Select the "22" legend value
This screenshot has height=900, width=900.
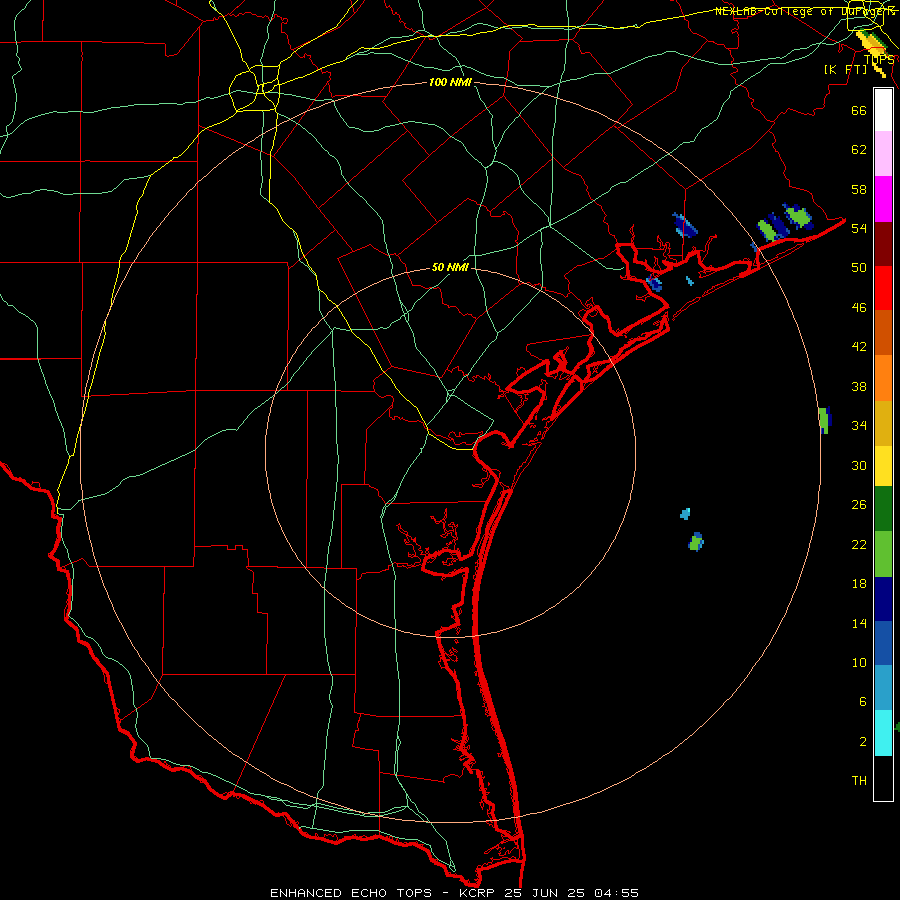click(x=859, y=544)
